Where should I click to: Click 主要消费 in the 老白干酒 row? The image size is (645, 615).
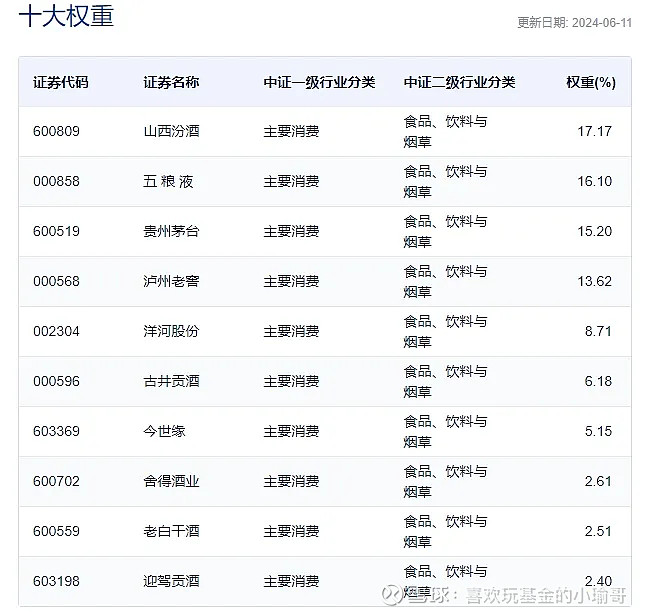click(x=291, y=531)
